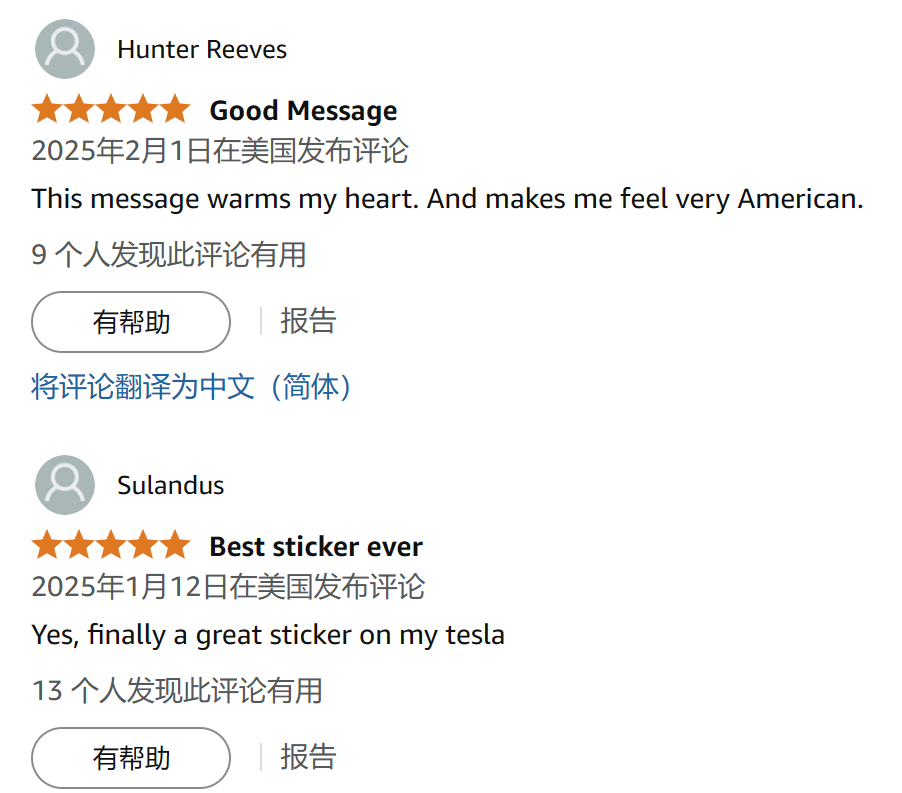The width and height of the screenshot is (902, 793).
Task: Mark Hunter Reeves' review as 有帮助
Action: click(x=131, y=322)
